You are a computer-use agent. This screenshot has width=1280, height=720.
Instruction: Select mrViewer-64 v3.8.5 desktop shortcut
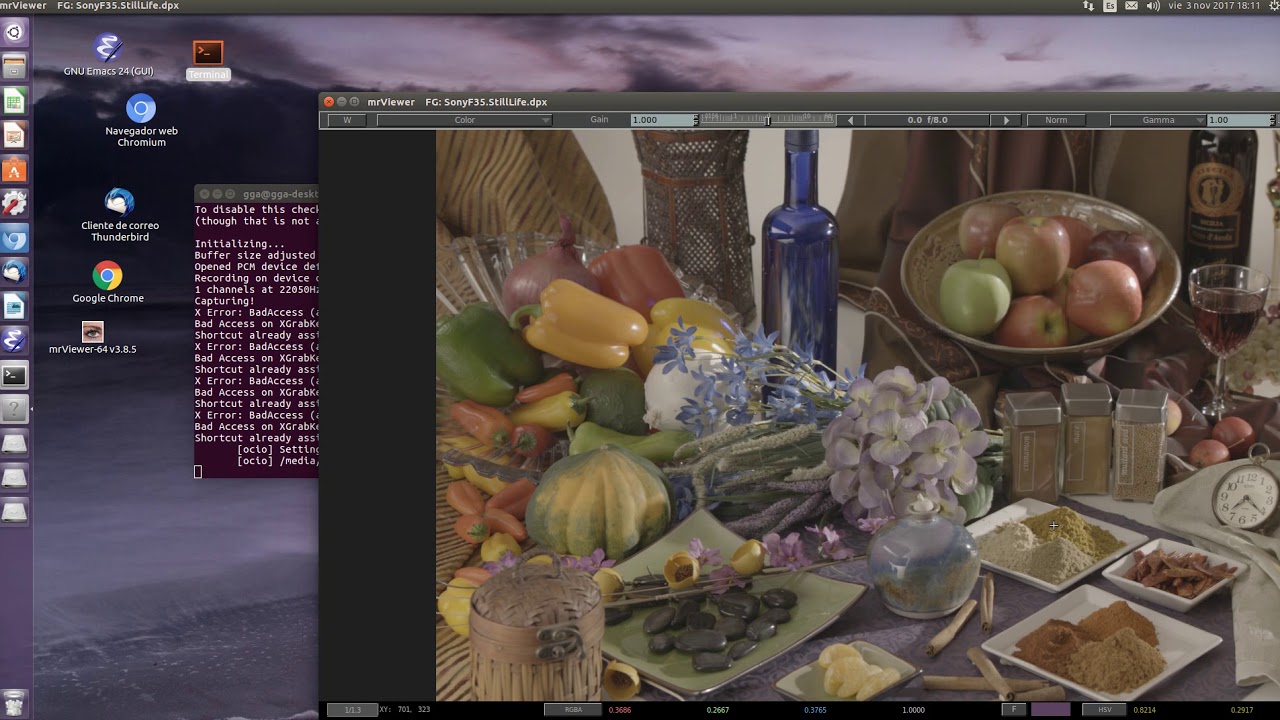(92, 338)
